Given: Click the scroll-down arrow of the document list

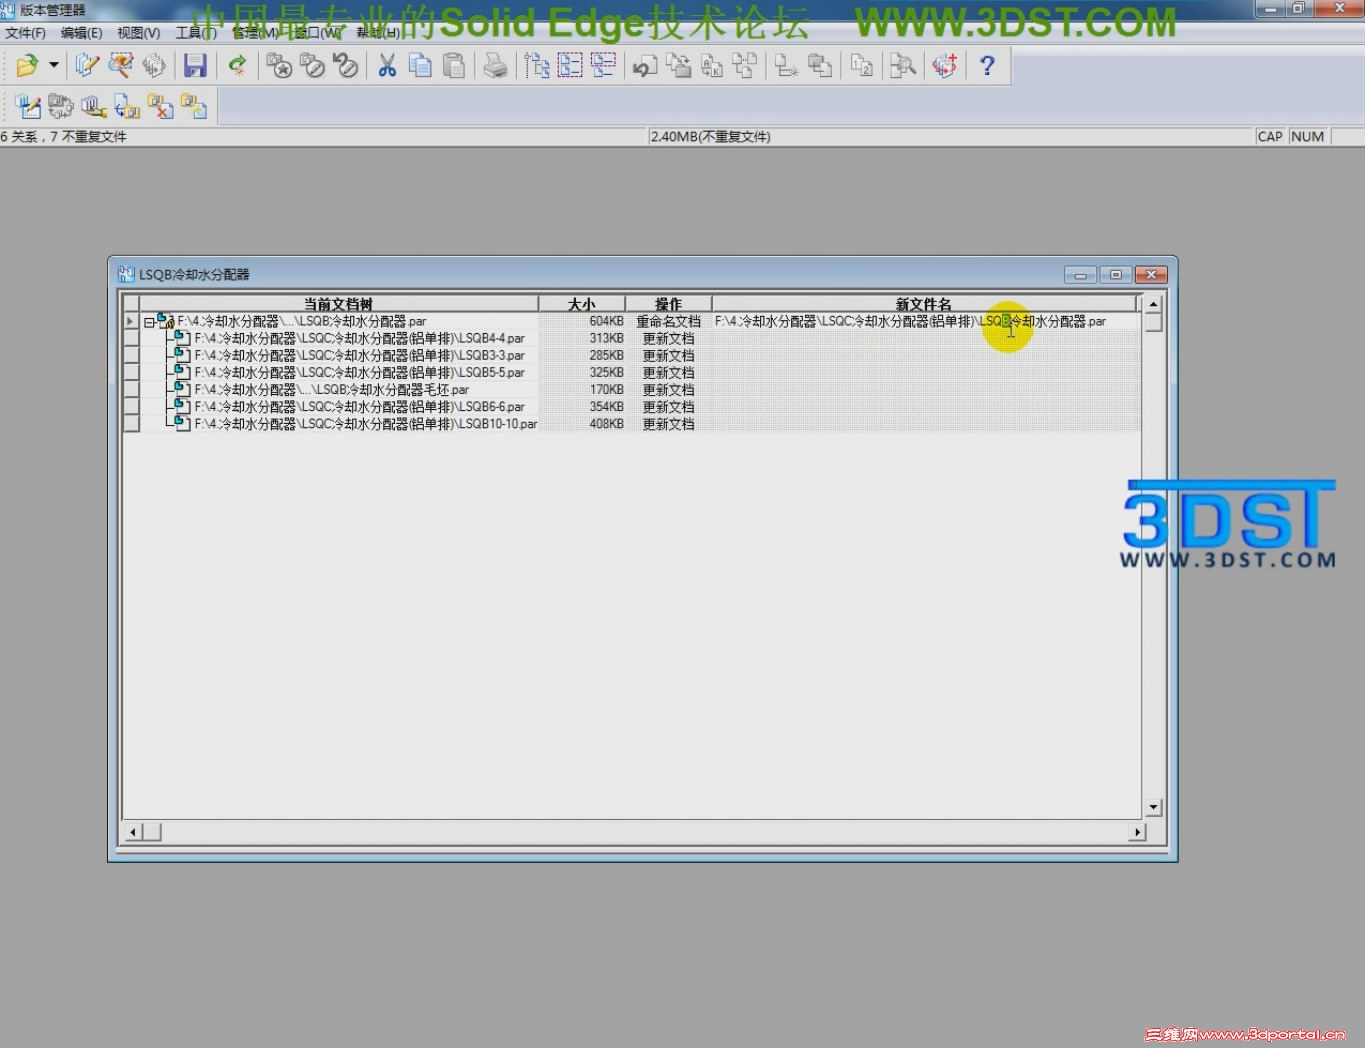Looking at the screenshot, I should point(1153,807).
